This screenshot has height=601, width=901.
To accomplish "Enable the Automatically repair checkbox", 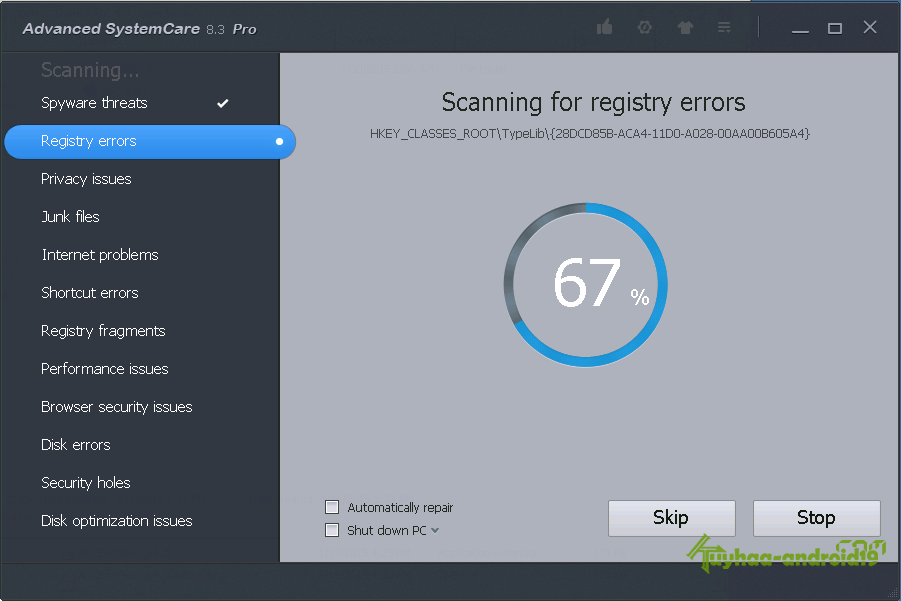I will point(332,507).
